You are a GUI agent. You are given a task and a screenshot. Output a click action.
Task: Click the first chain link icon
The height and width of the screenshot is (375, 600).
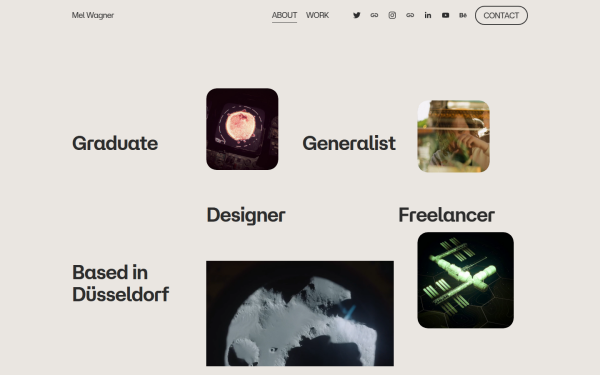click(x=374, y=15)
